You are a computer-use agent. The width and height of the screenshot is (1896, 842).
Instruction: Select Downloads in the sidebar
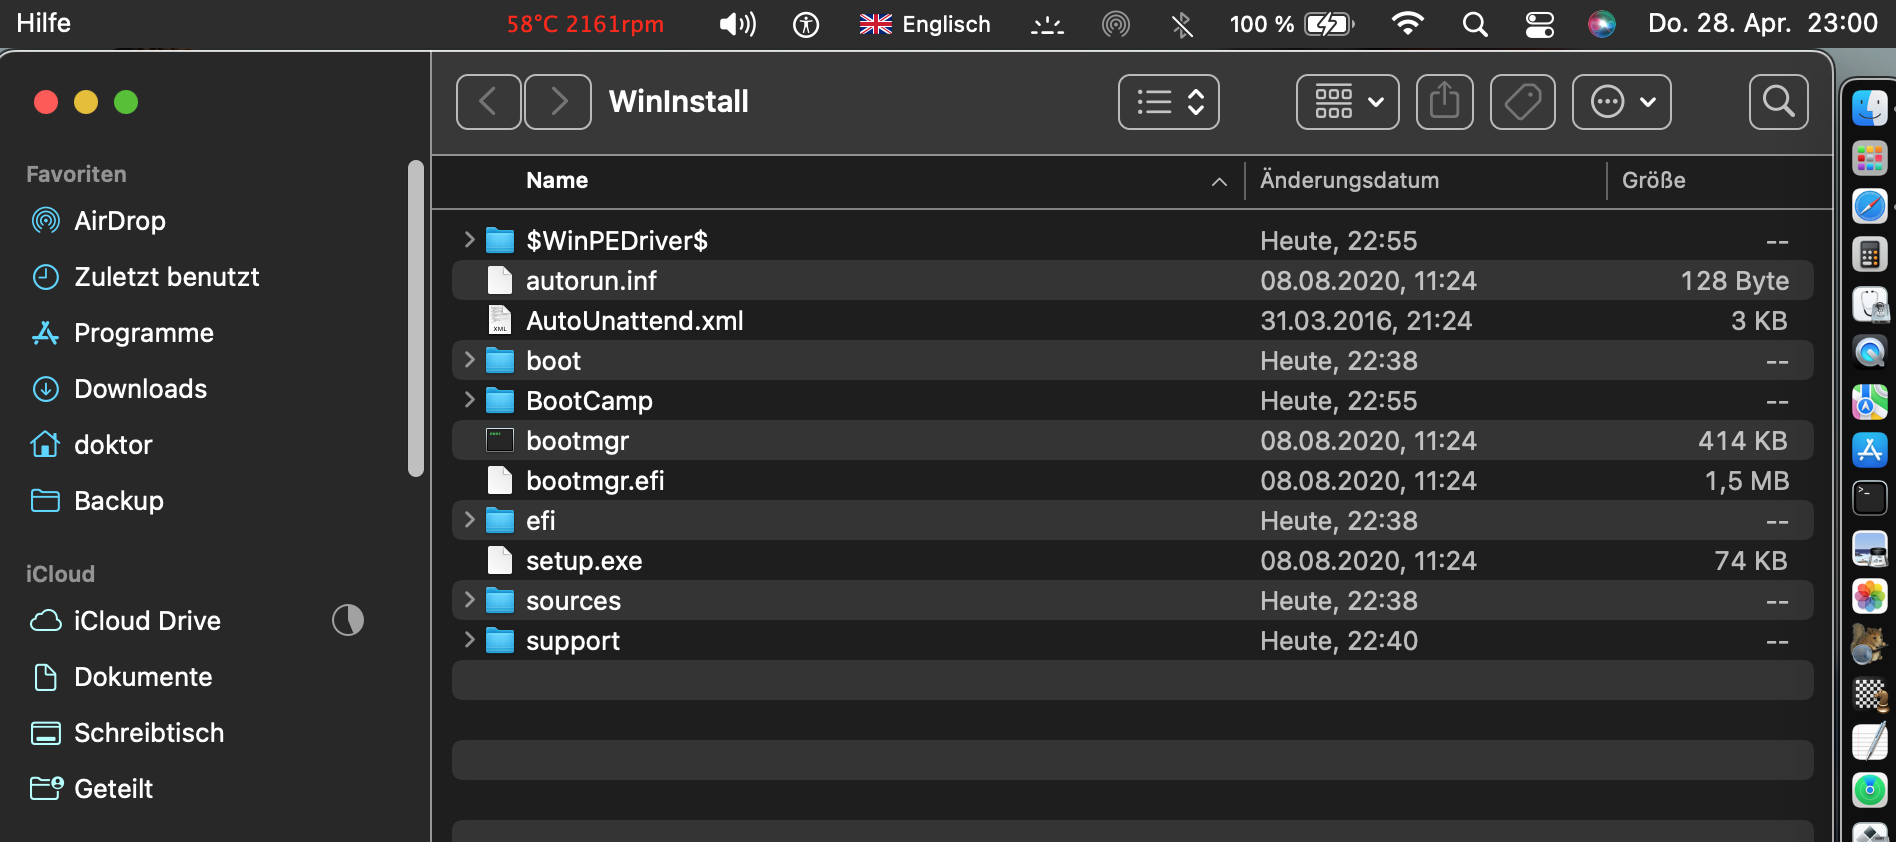[140, 389]
